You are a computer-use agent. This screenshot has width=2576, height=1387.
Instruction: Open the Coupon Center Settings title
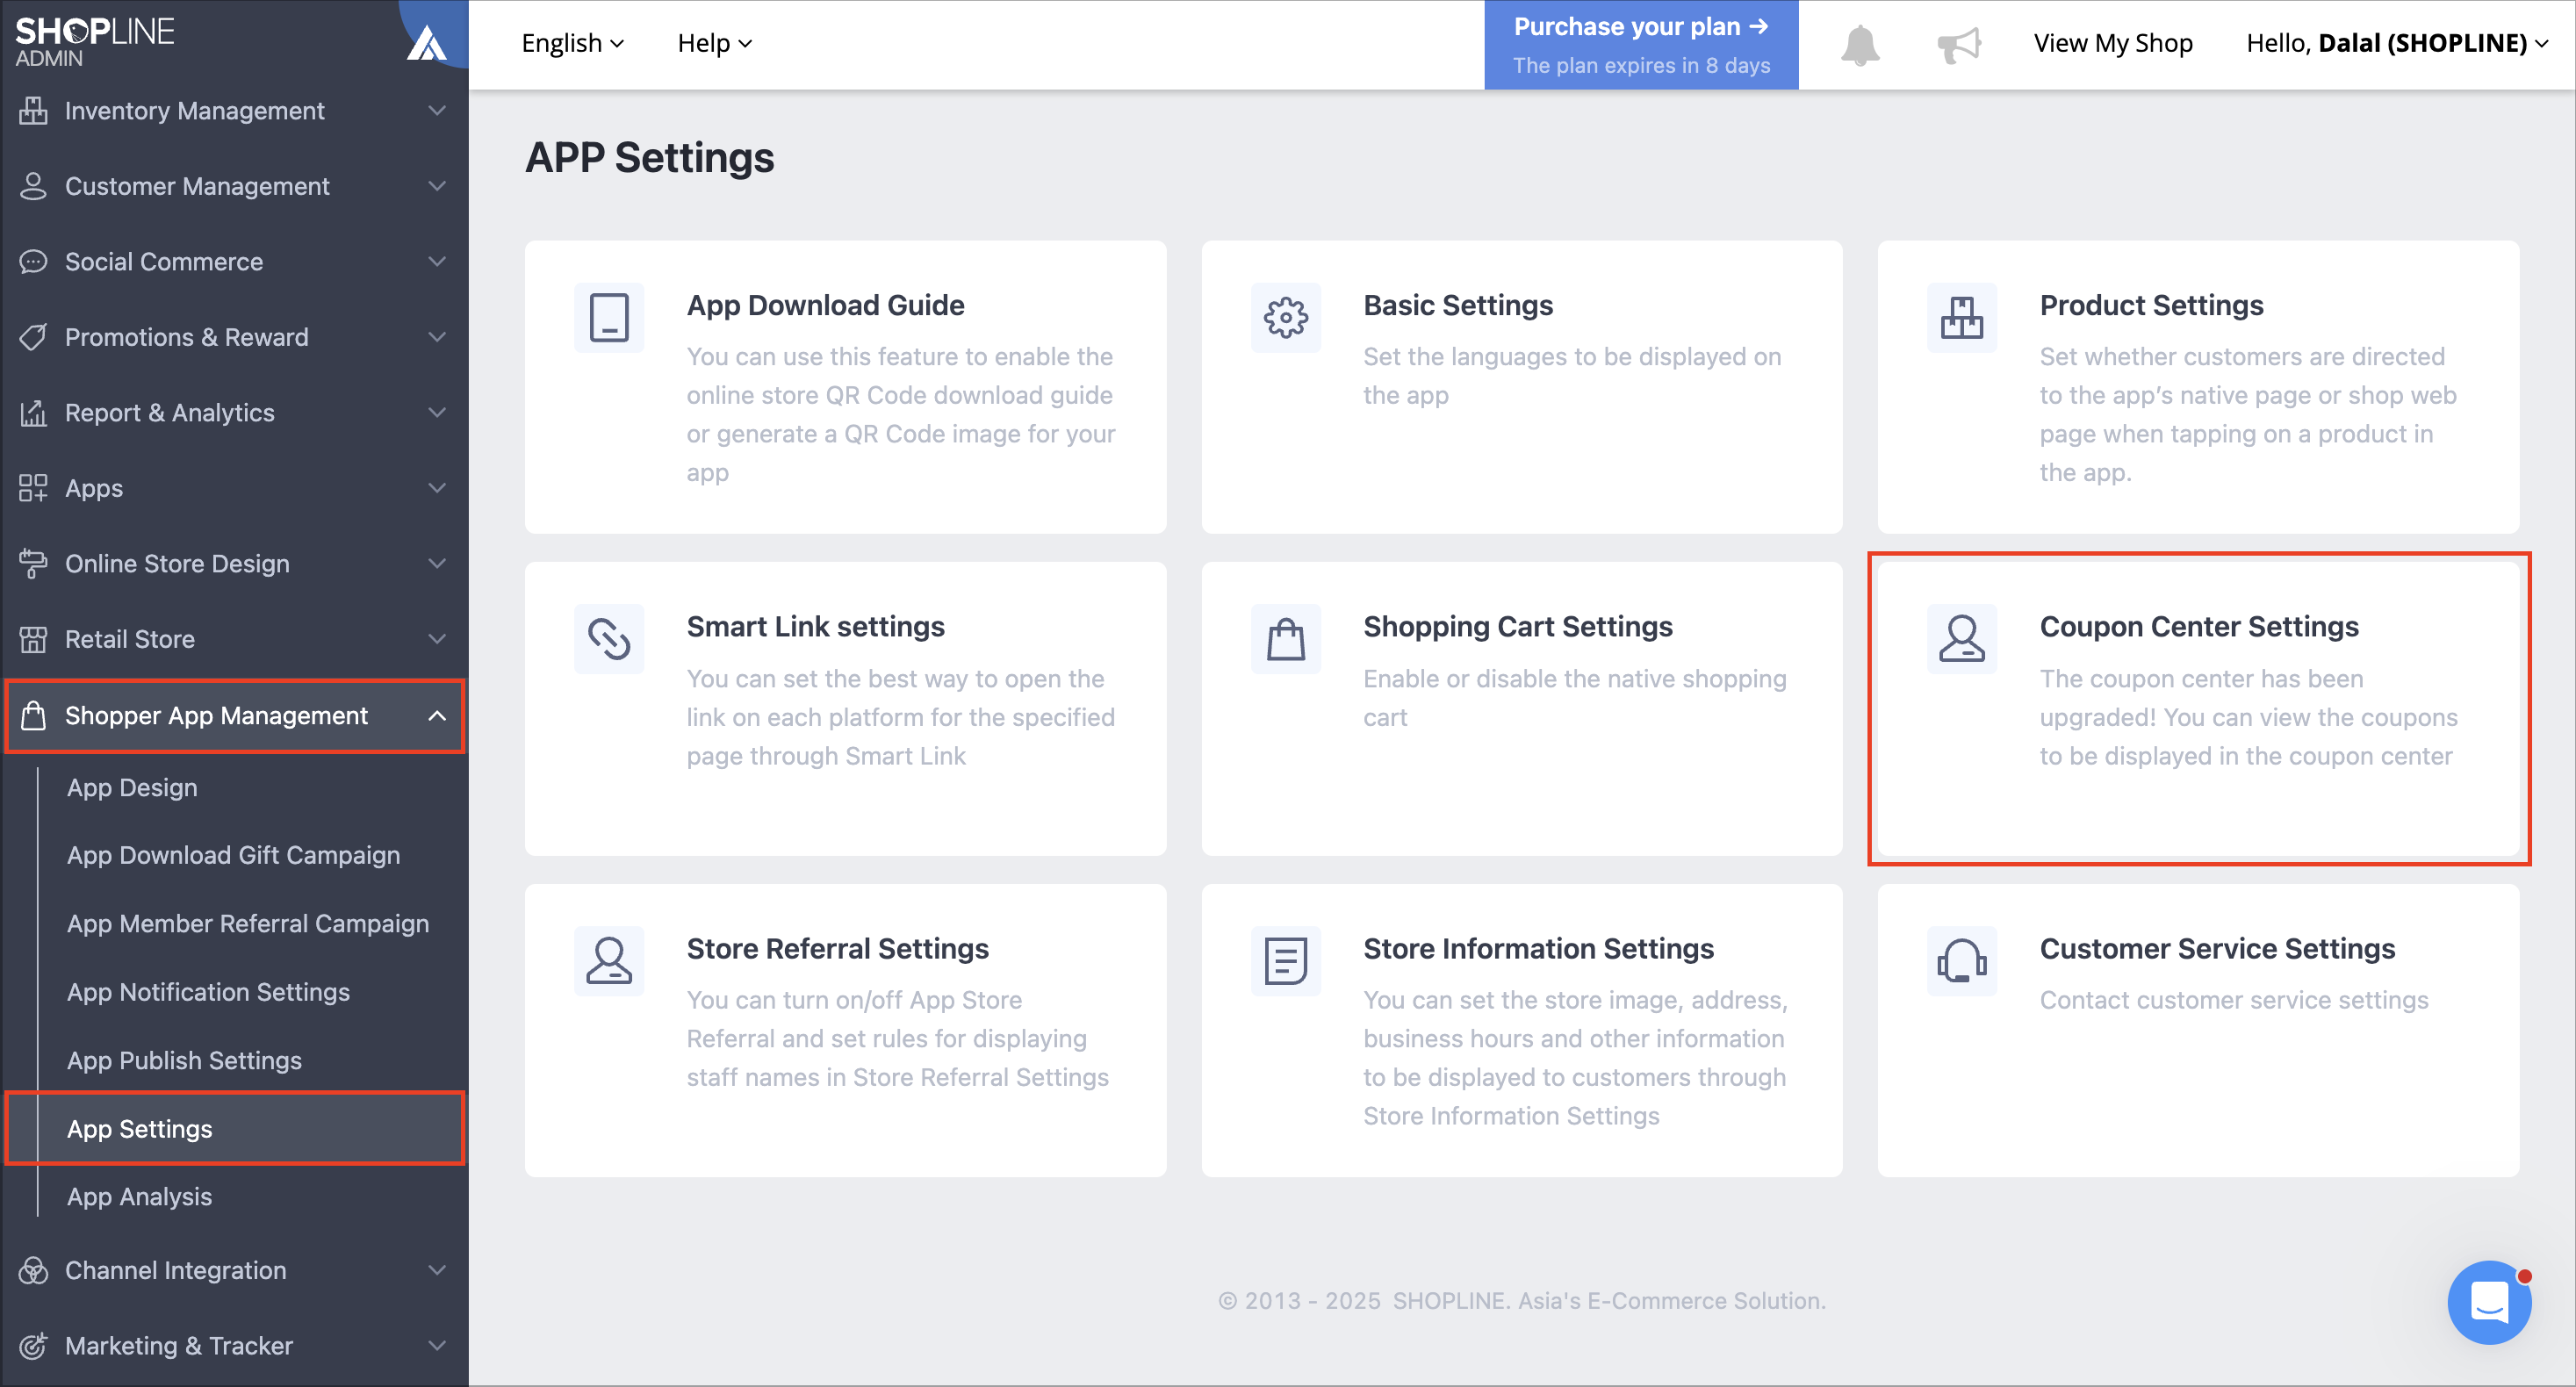(x=2199, y=627)
